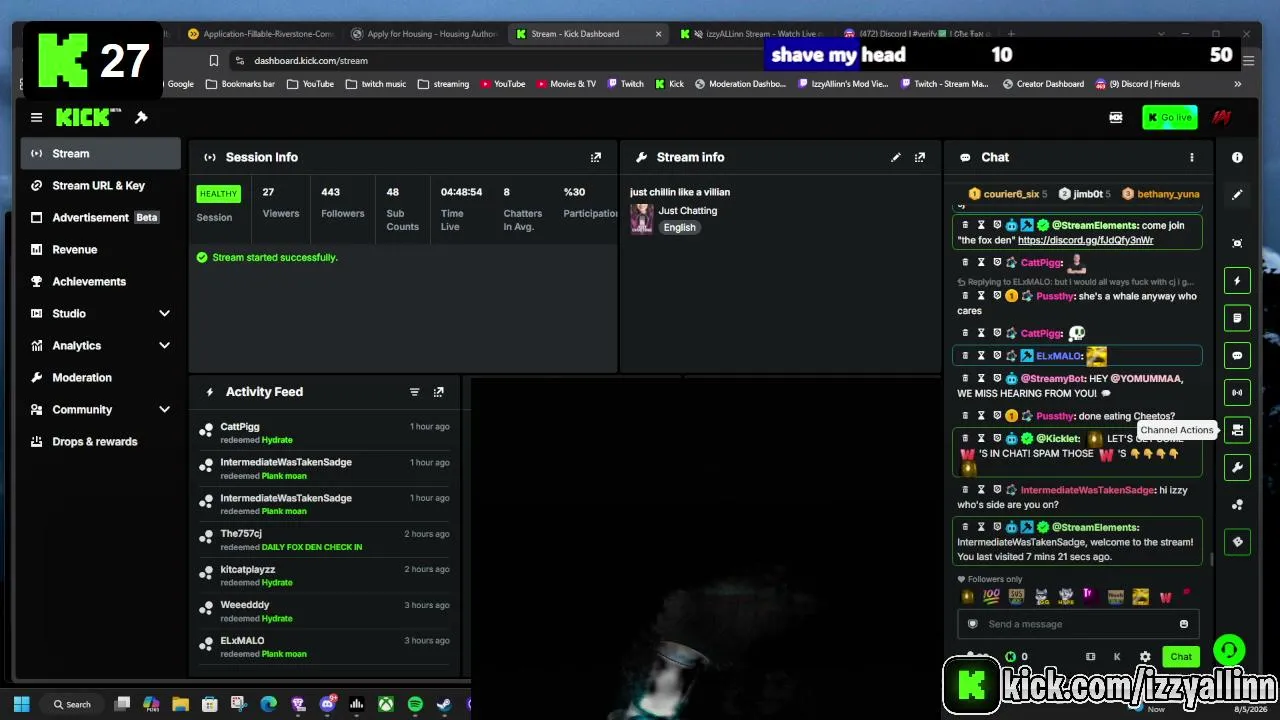1280x720 pixels.
Task: Open Discord from the taskbar
Action: [327, 704]
